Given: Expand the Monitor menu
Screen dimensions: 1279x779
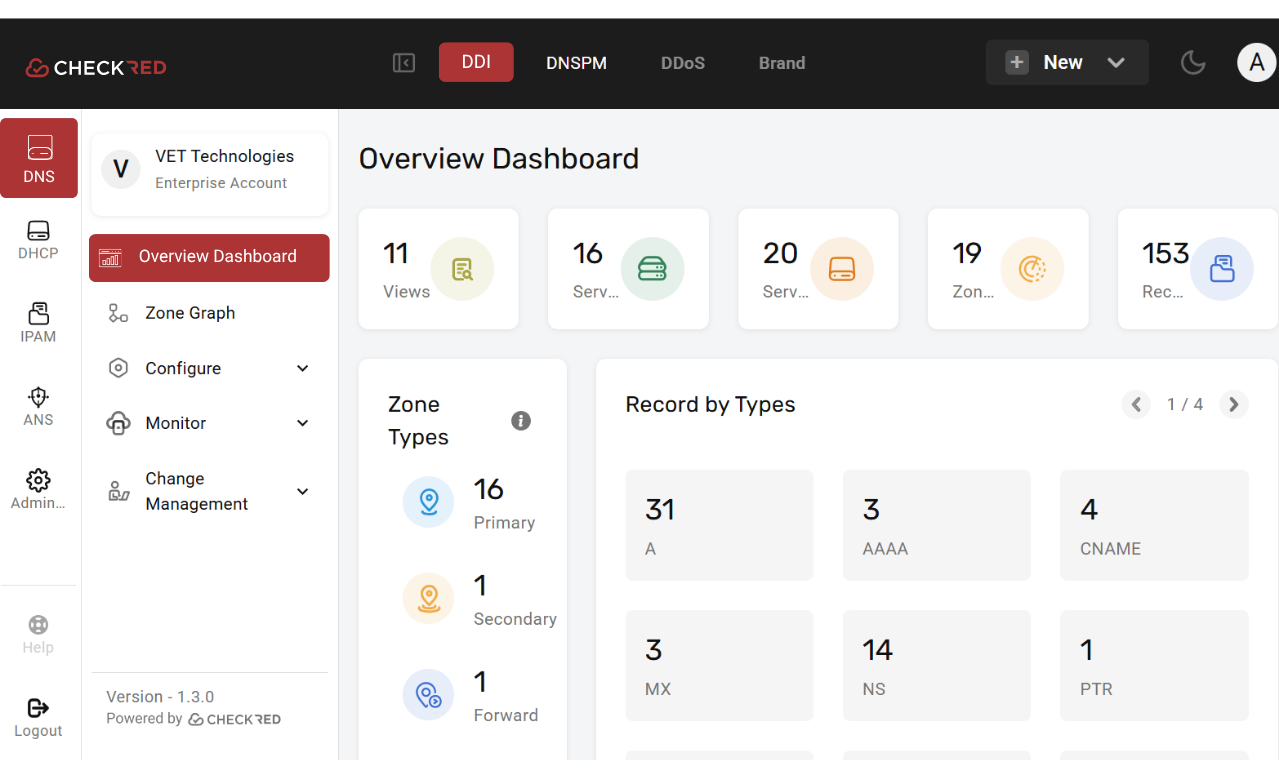Looking at the screenshot, I should click(x=209, y=423).
